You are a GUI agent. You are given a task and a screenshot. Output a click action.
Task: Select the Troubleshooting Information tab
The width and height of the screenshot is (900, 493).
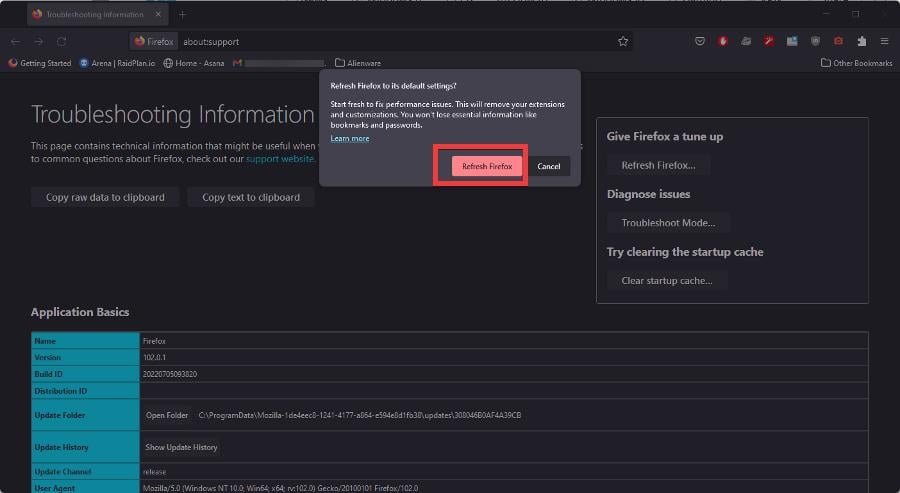tap(95, 14)
